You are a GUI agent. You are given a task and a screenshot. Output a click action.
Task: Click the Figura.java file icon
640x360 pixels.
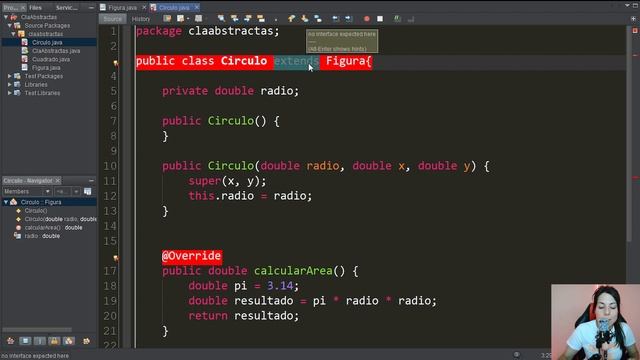(x=25, y=68)
